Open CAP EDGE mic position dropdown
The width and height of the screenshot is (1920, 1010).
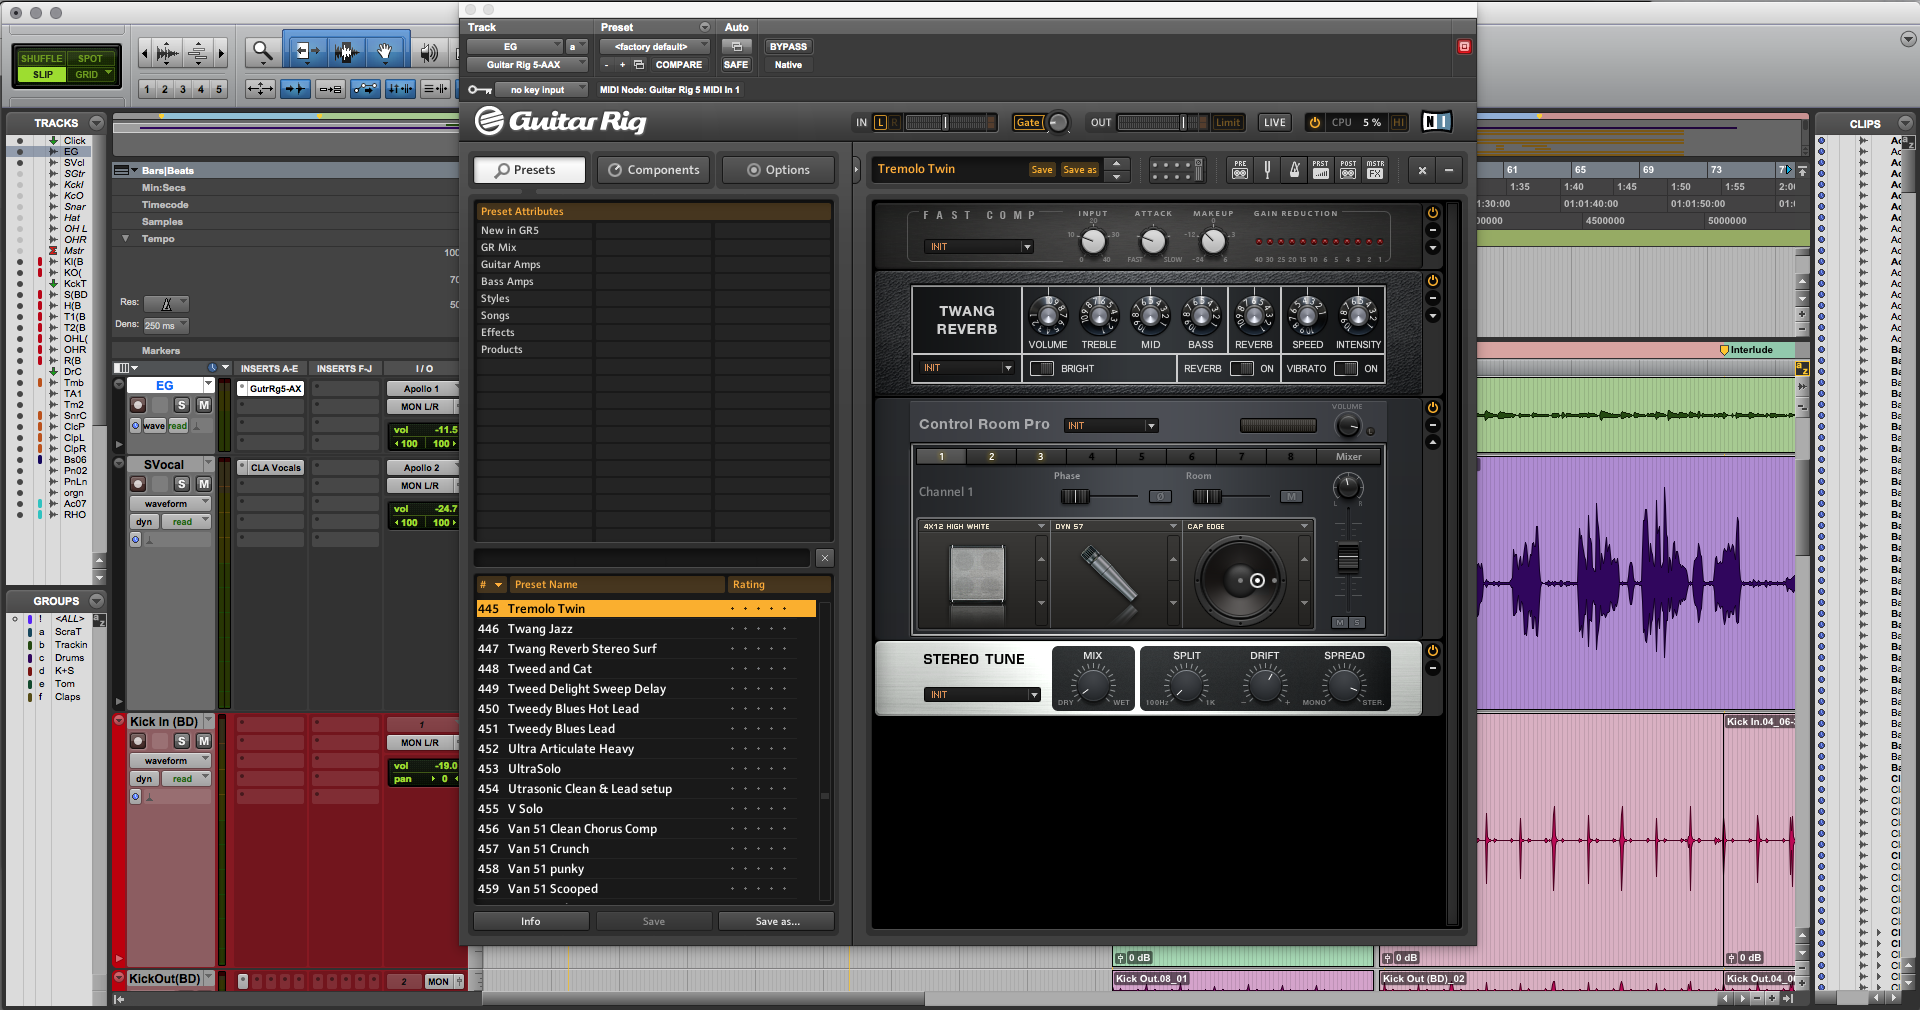[x=1247, y=526]
